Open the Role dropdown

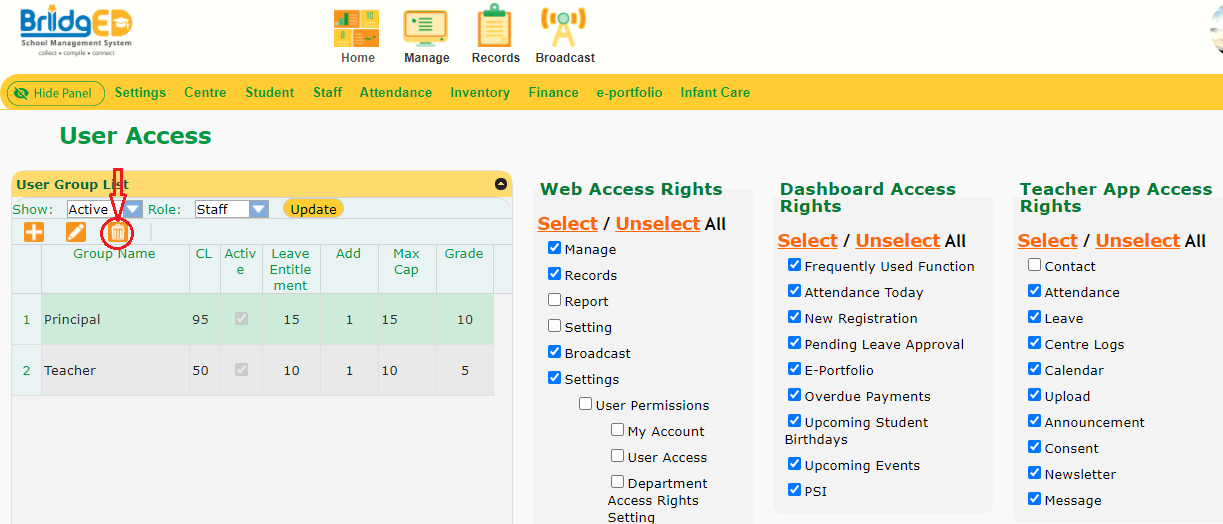231,209
